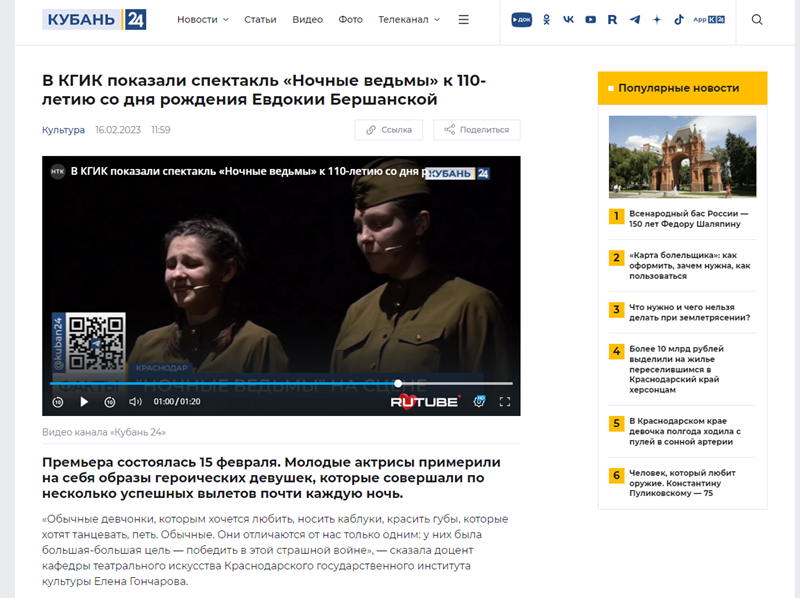This screenshot has height=598, width=800.
Task: Open news about девочка с пулей в артерии
Action: 685,431
